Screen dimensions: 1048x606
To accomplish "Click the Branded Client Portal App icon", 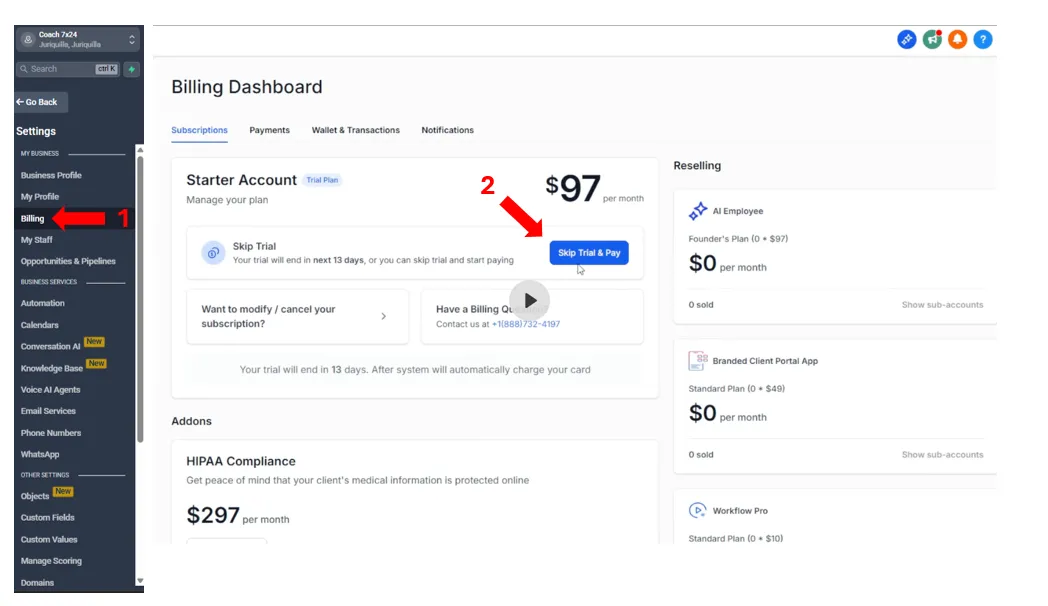I will (697, 361).
